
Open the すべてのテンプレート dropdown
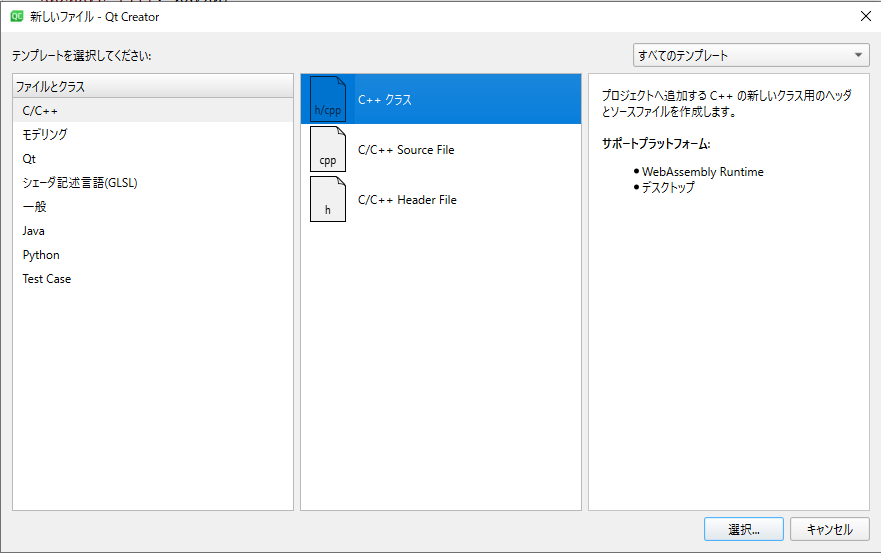pyautogui.click(x=750, y=55)
